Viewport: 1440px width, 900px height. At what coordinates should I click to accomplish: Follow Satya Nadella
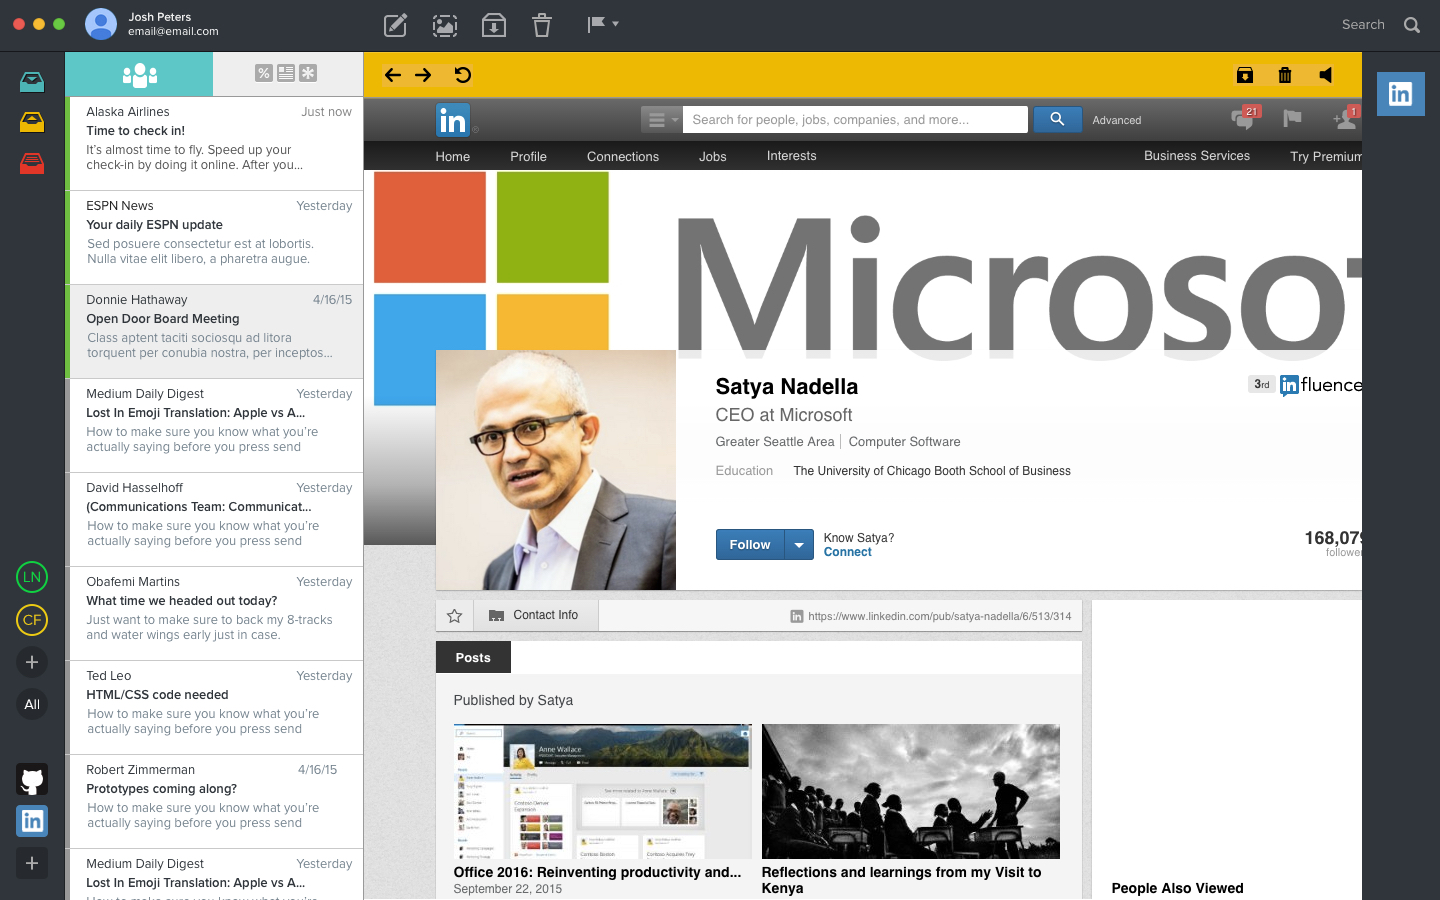coord(750,545)
